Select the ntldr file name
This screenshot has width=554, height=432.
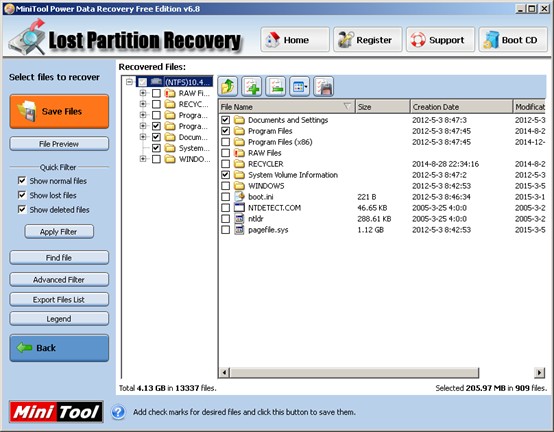[255, 219]
